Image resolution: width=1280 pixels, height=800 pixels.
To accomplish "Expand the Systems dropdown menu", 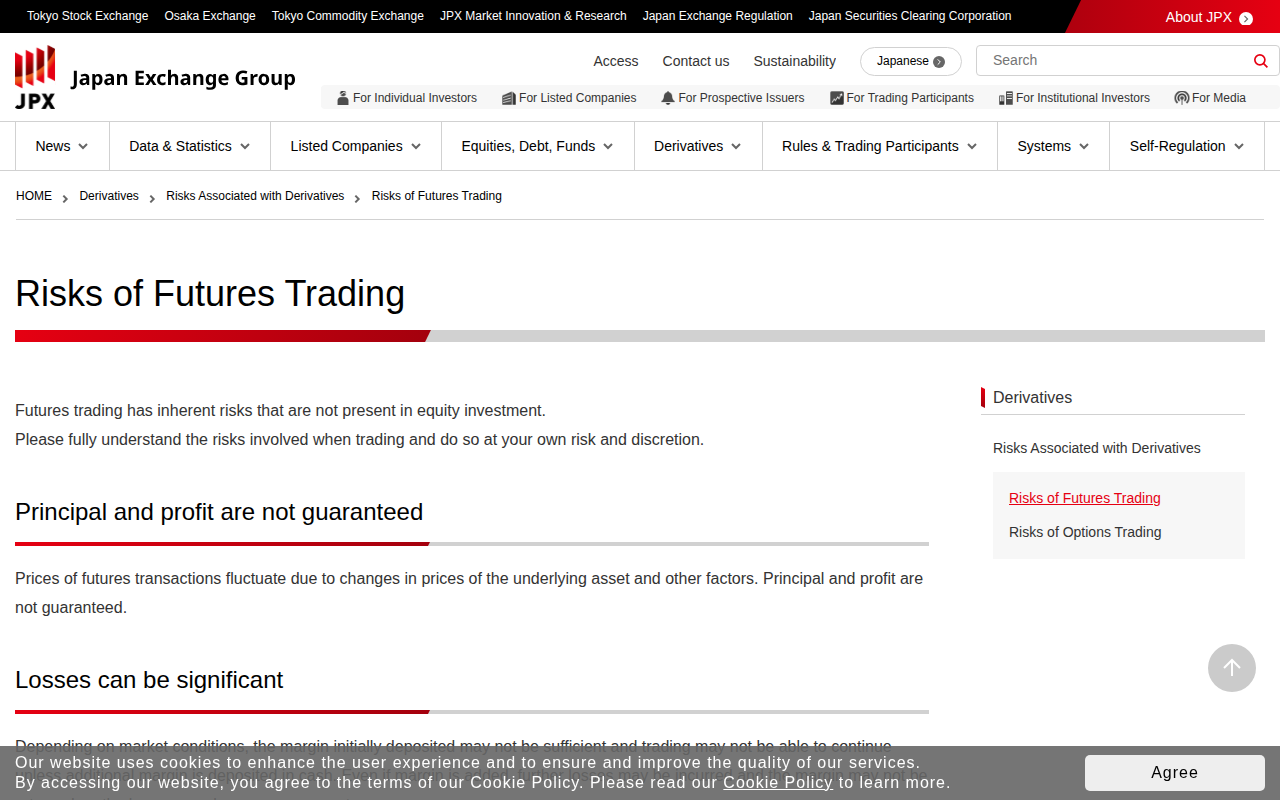I will point(1054,146).
